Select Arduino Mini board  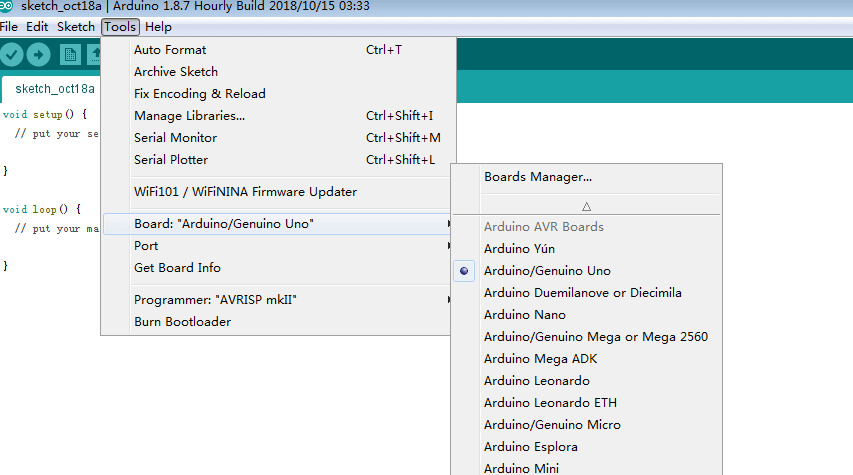[586, 467]
